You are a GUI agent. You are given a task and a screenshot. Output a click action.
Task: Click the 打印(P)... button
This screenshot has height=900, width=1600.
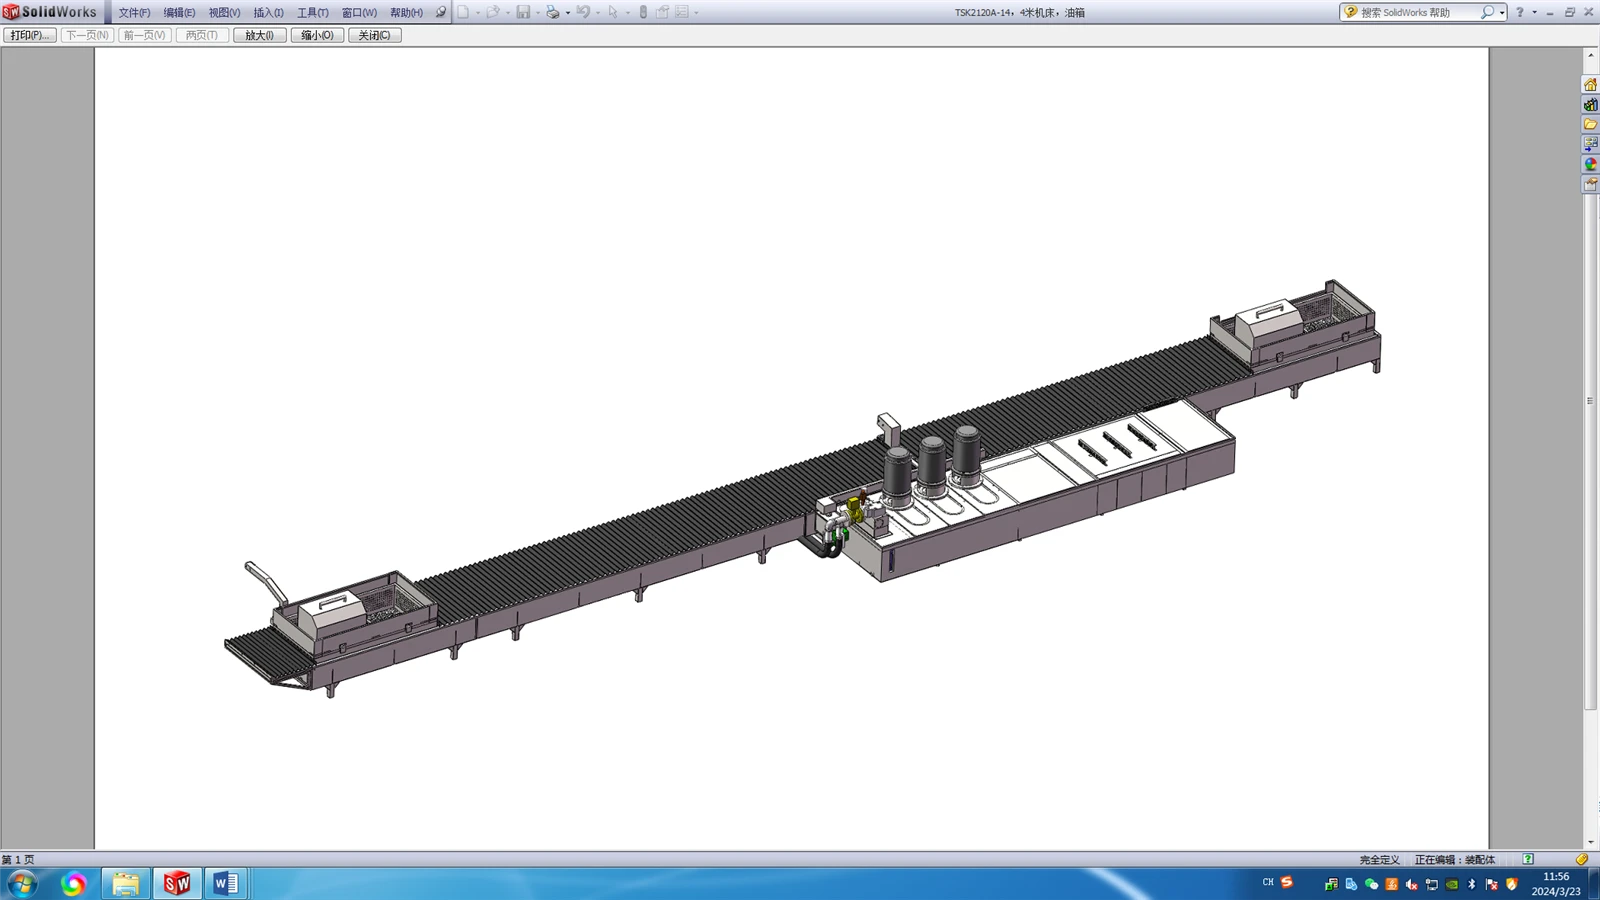pos(30,35)
